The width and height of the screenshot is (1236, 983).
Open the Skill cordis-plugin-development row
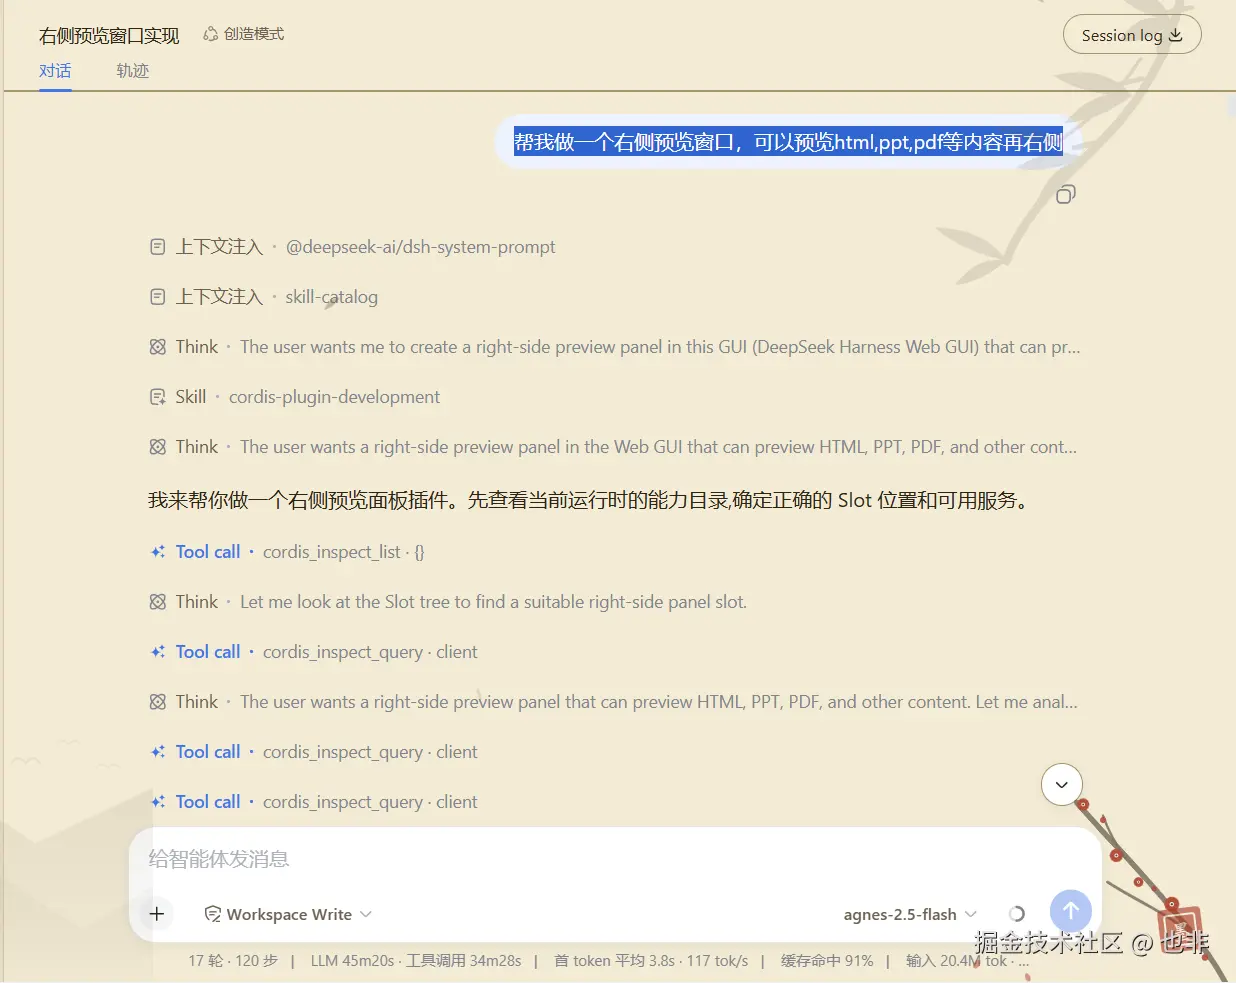click(x=294, y=397)
